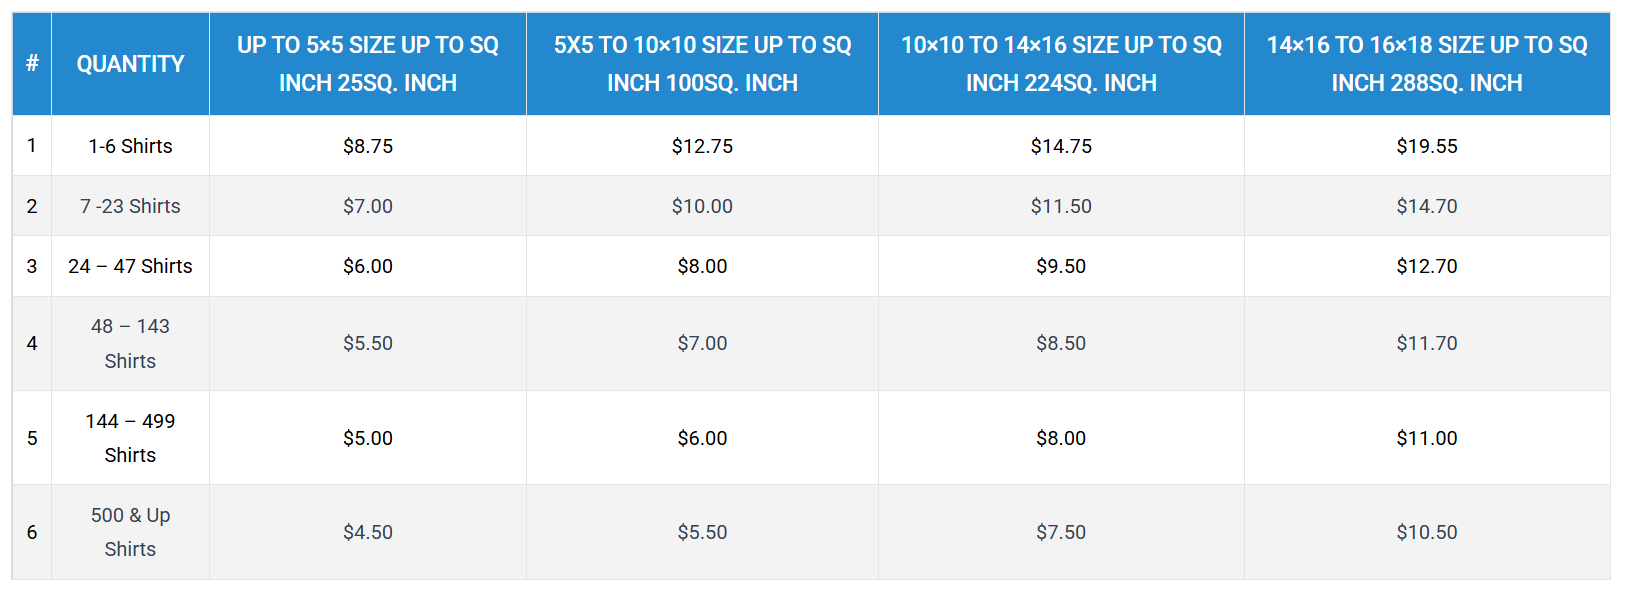Image resolution: width=1628 pixels, height=597 pixels.
Task: Select the 100 sq. inch size header
Action: point(702,64)
